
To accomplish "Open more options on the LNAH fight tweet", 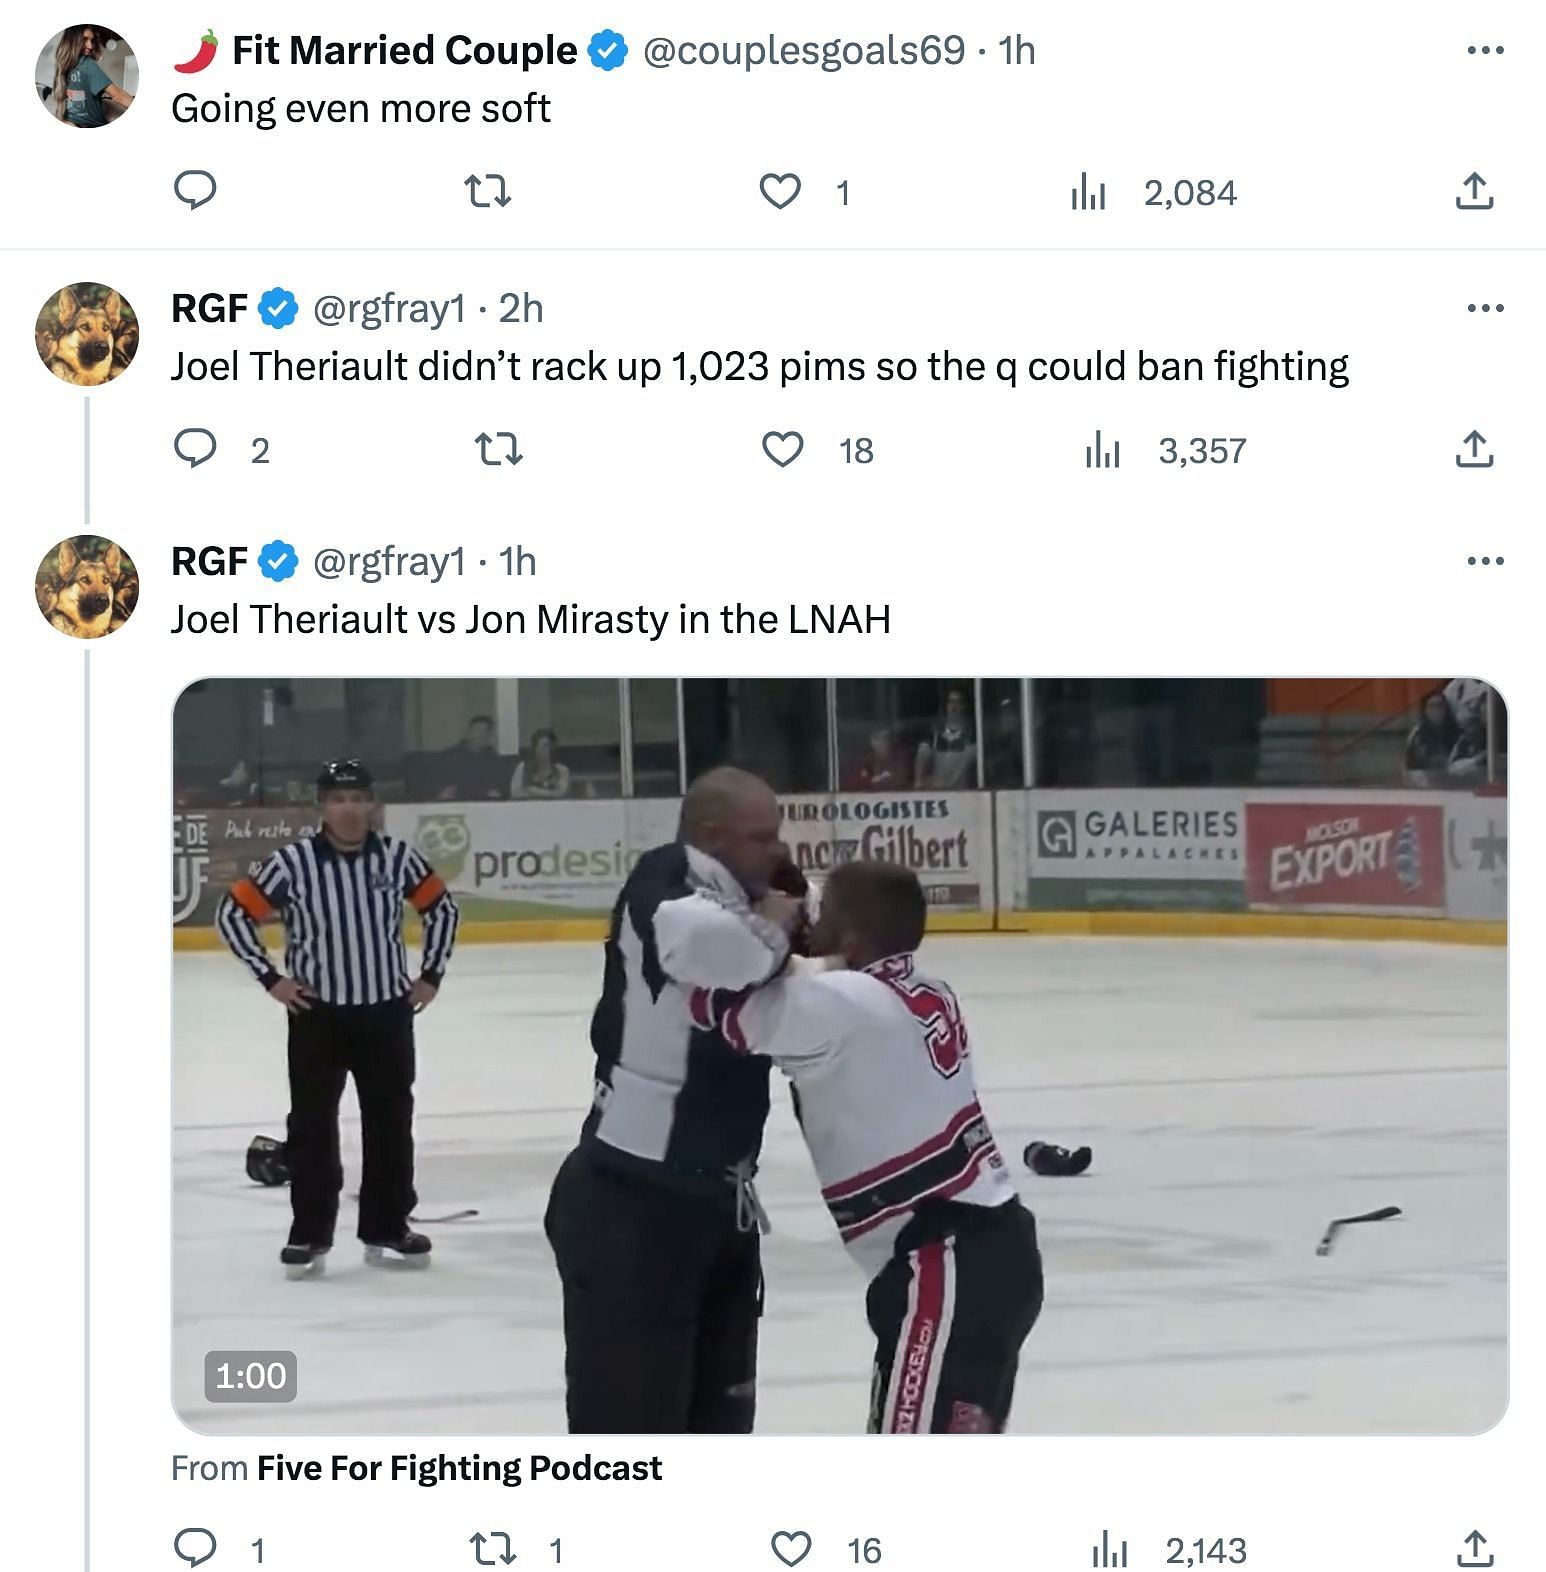I will tap(1485, 561).
